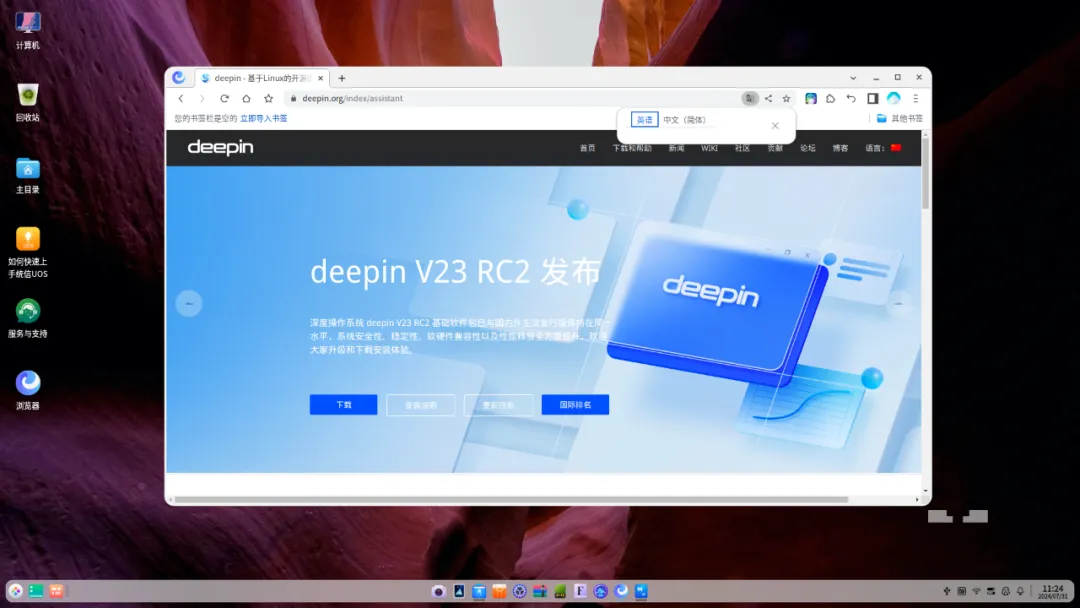Image resolution: width=1080 pixels, height=608 pixels.
Task: Open system settings gear in dock
Action: point(519,591)
